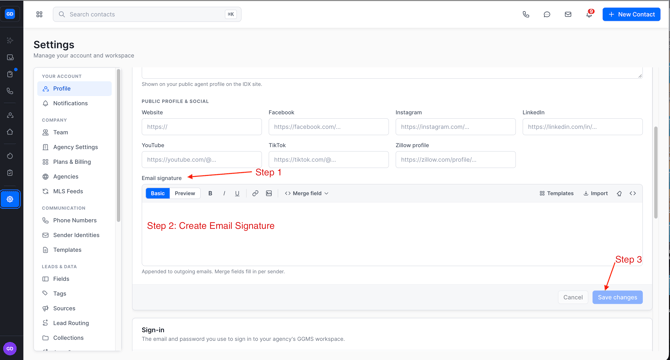The height and width of the screenshot is (360, 670).
Task: Open Phone Numbers settings page
Action: coord(74,220)
